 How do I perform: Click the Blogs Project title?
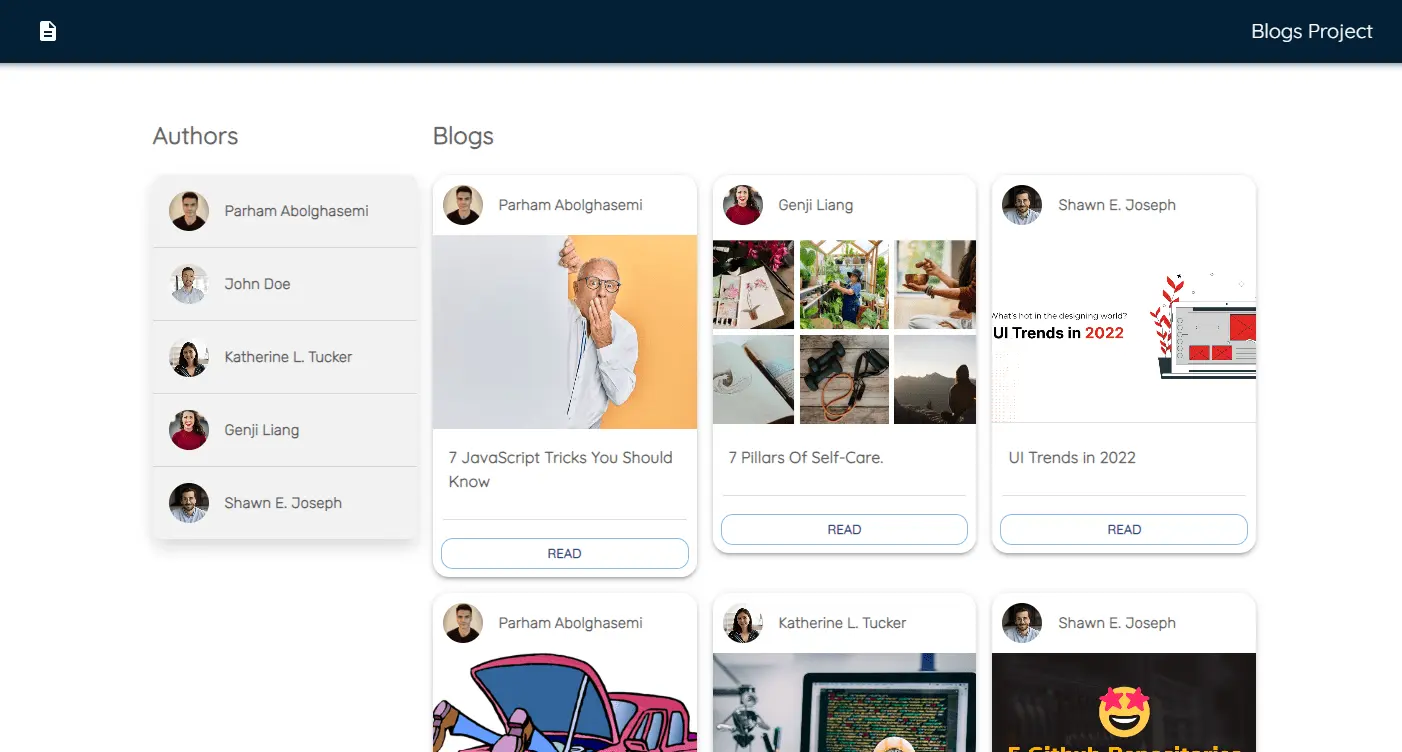pos(1311,31)
